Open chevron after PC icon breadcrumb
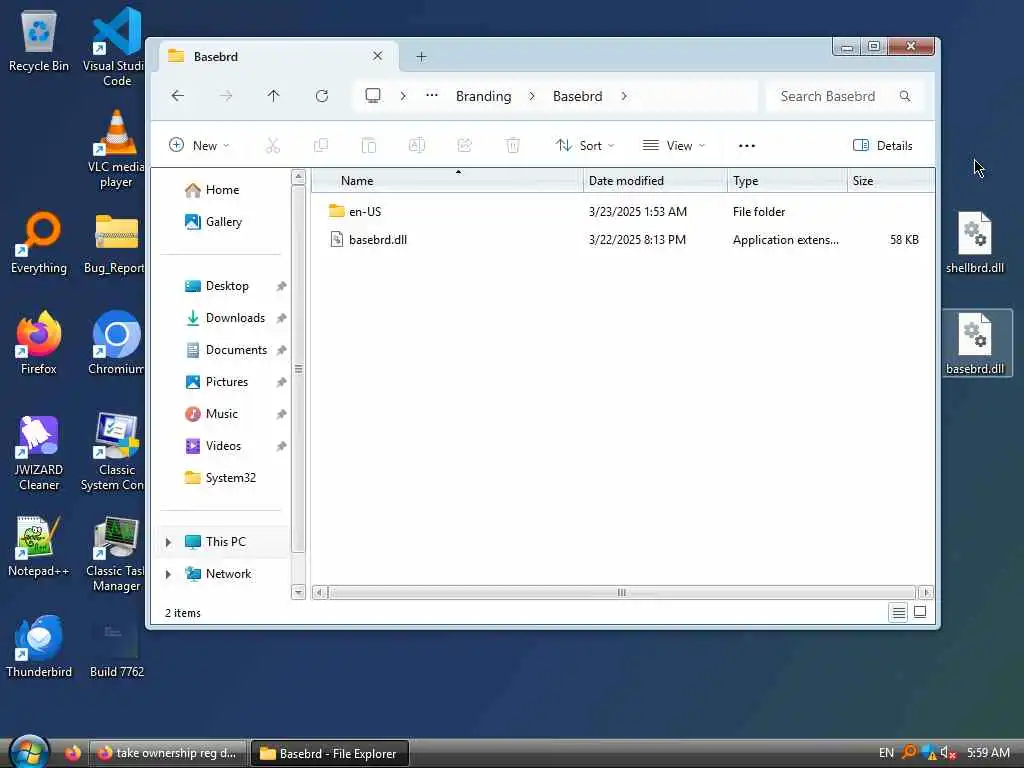 point(403,96)
